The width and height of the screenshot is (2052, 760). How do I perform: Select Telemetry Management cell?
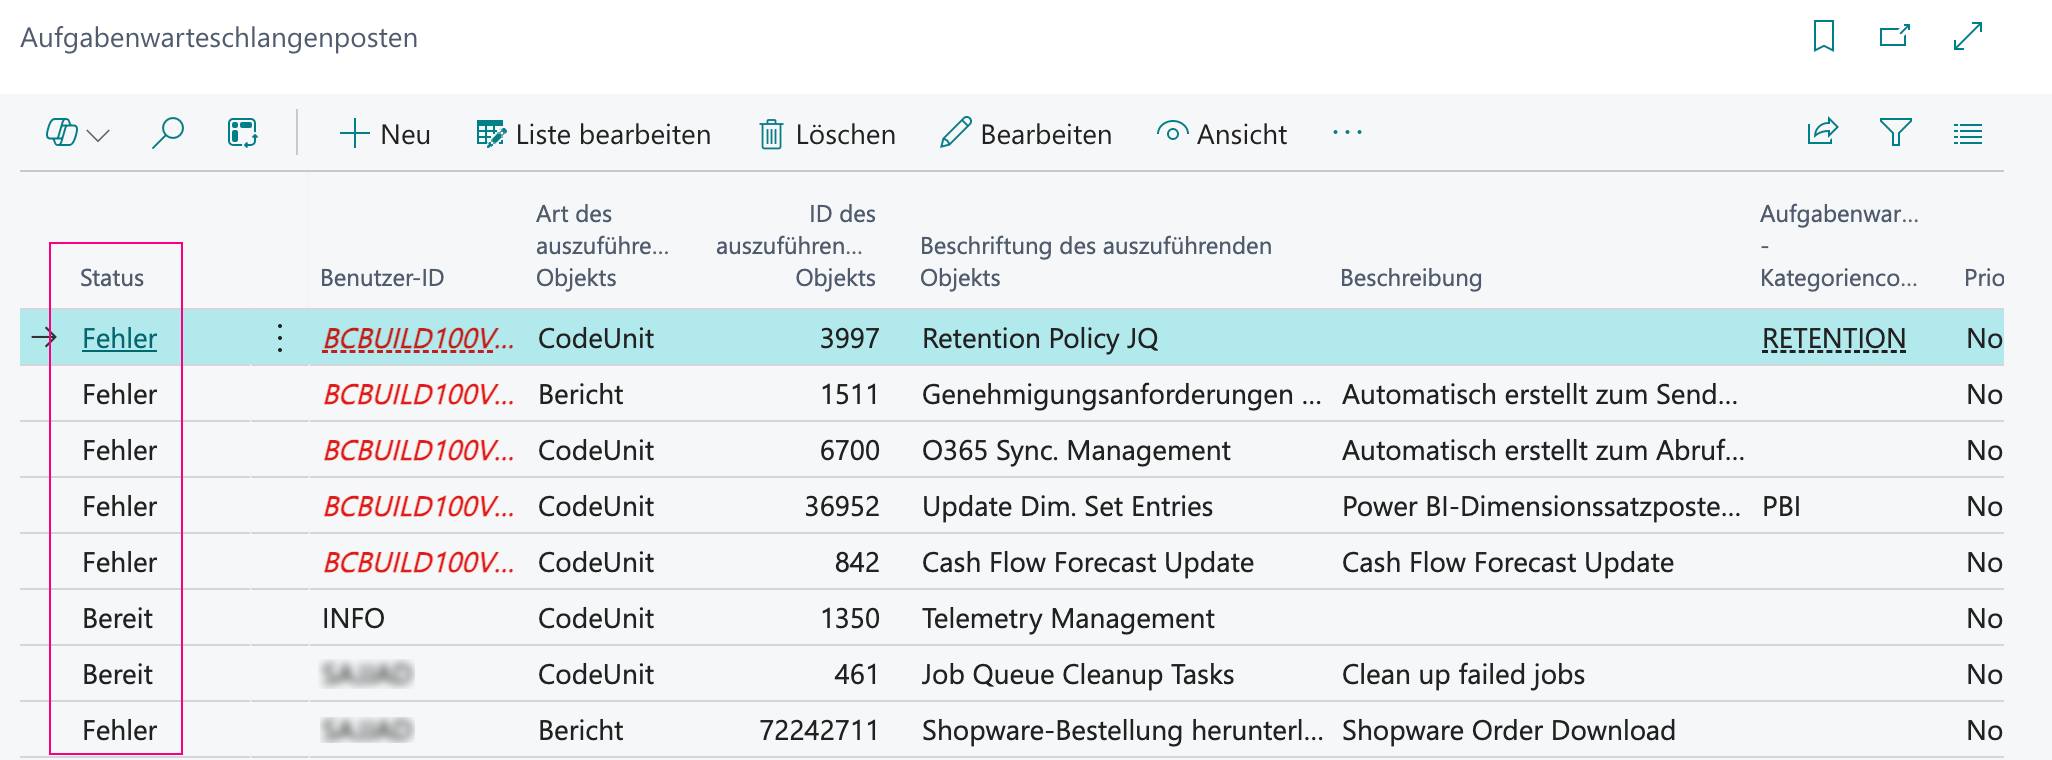(x=1068, y=618)
